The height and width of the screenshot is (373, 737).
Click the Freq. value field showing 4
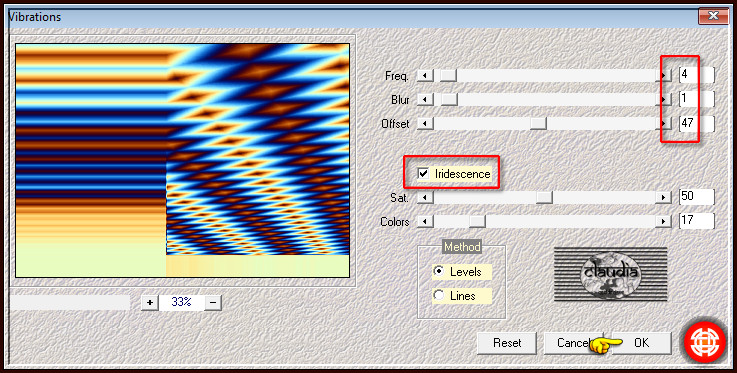click(x=697, y=75)
